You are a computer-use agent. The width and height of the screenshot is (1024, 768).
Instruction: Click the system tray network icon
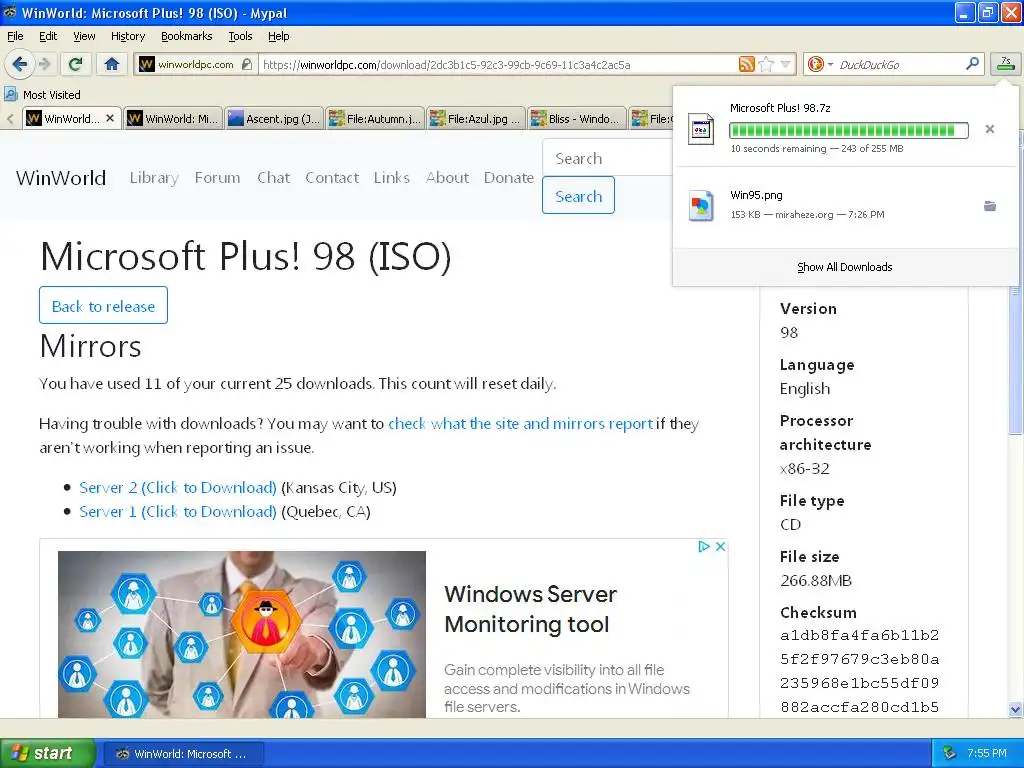point(950,753)
